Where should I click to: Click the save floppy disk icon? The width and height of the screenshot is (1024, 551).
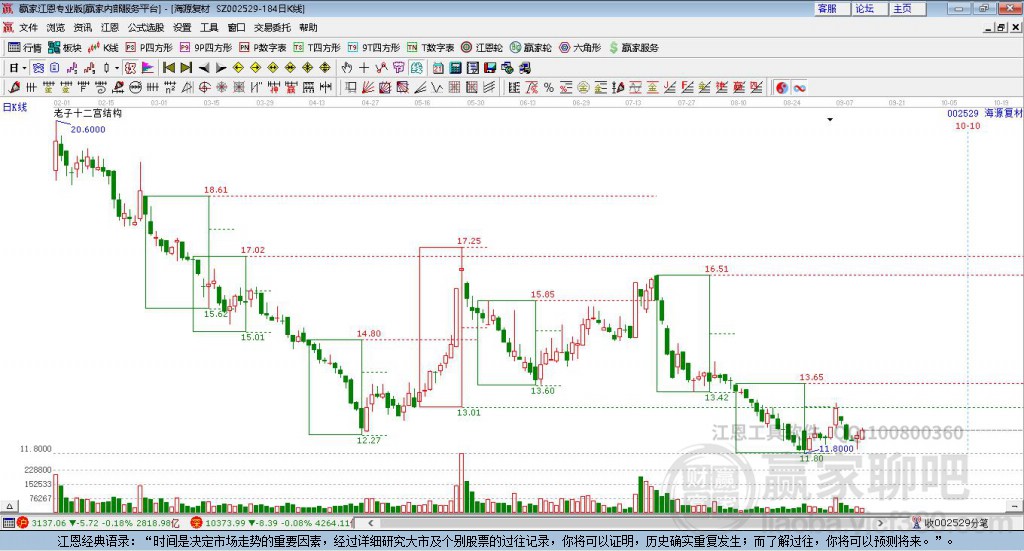point(490,68)
